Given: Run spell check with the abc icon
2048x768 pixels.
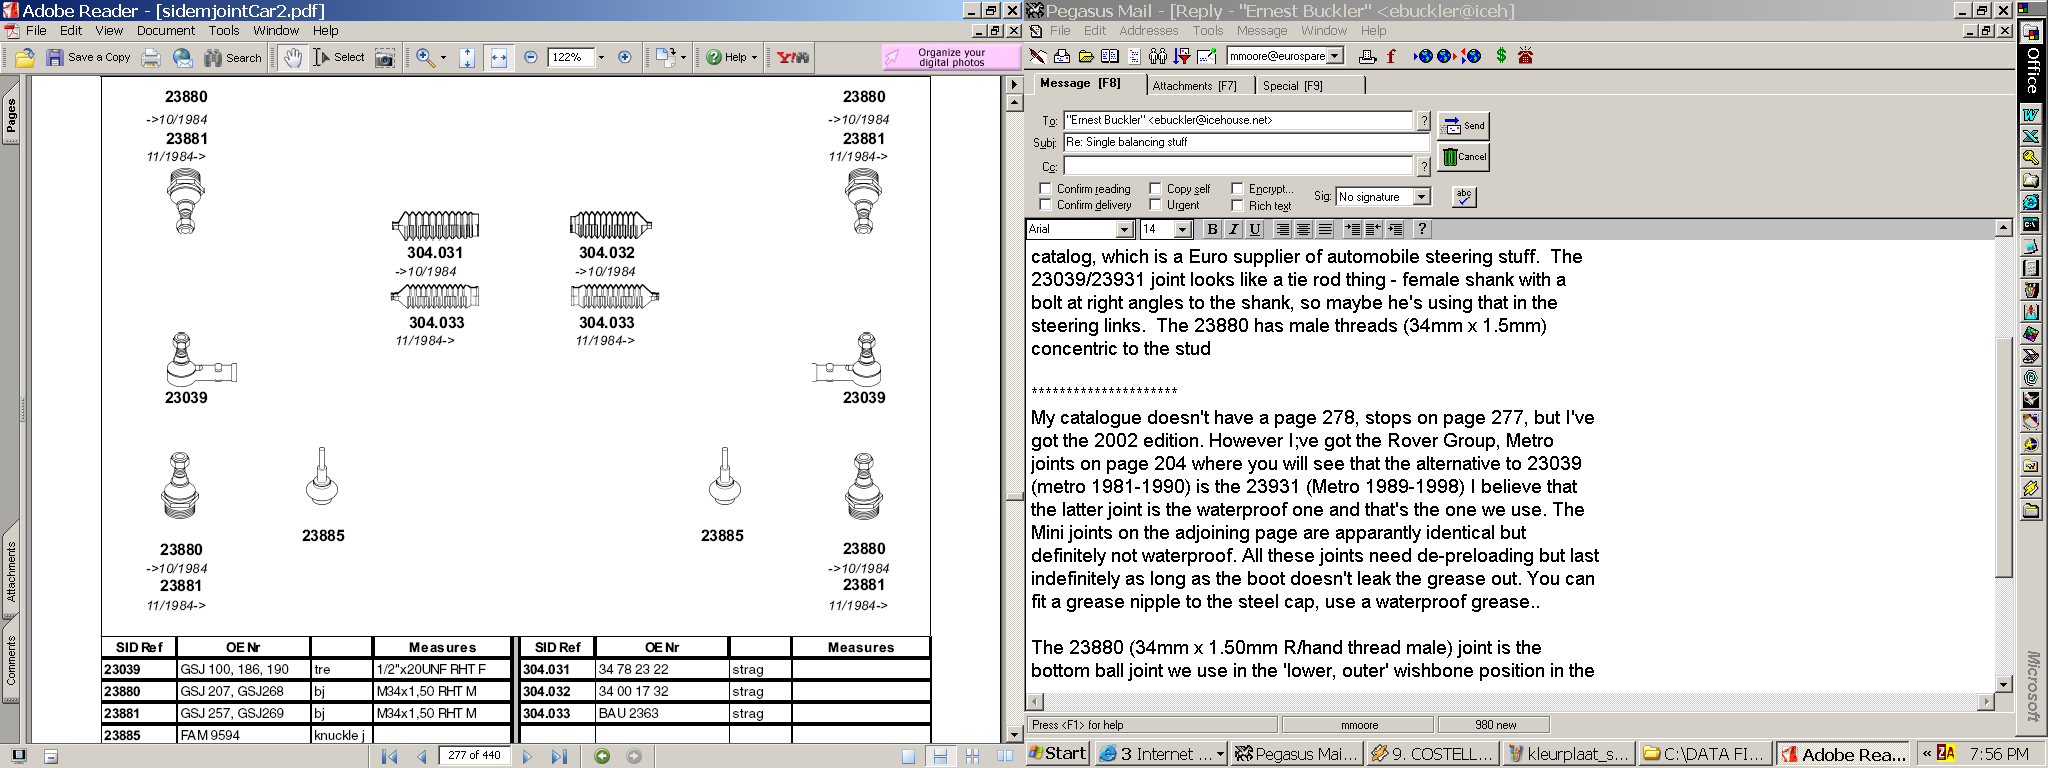Looking at the screenshot, I should pyautogui.click(x=1463, y=197).
